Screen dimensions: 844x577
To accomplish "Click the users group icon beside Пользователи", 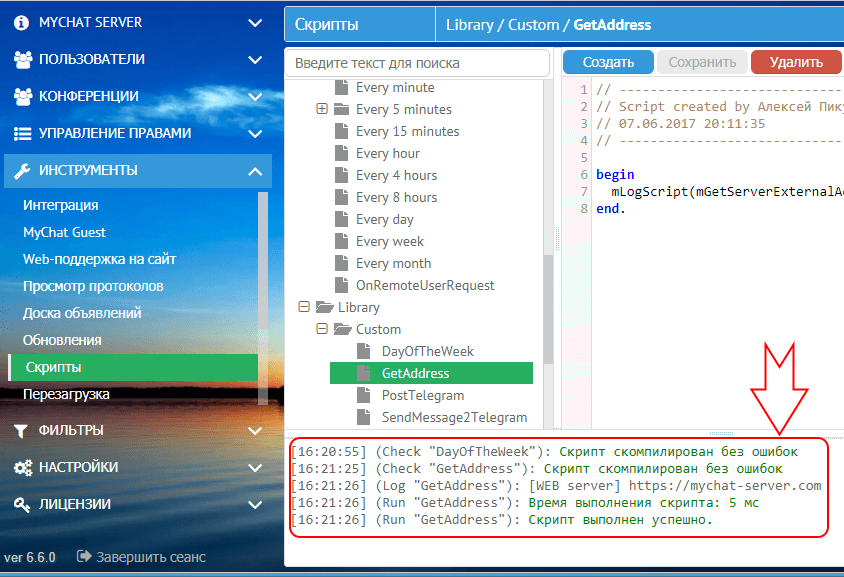I will (23, 59).
